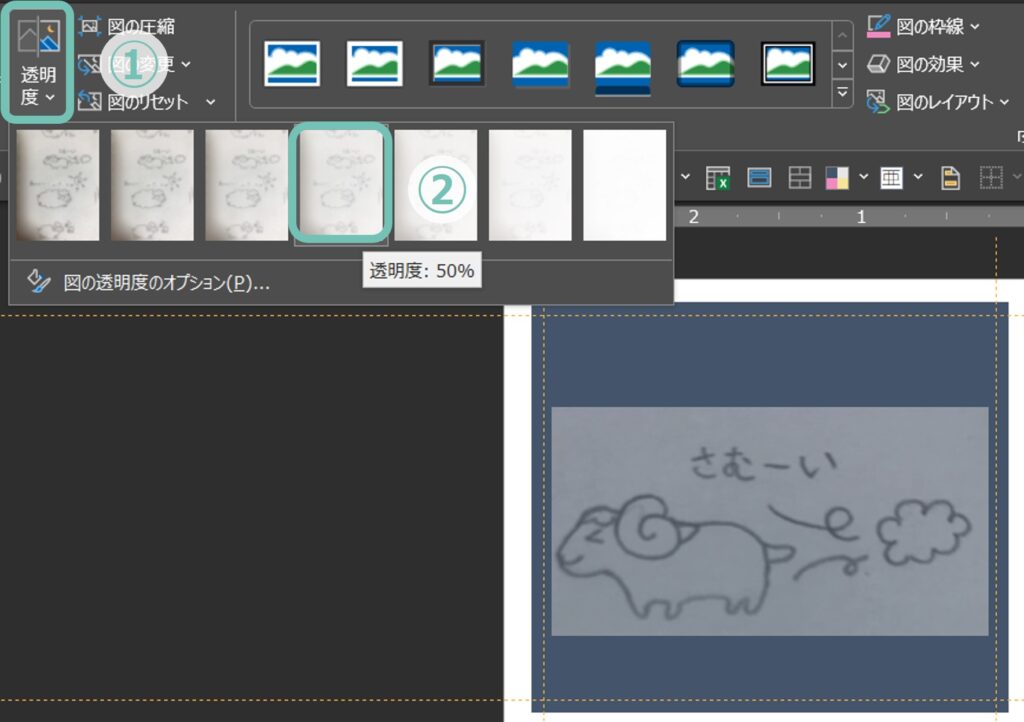Click 図のリセット (Reset Picture)
1024x722 pixels.
[x=133, y=102]
